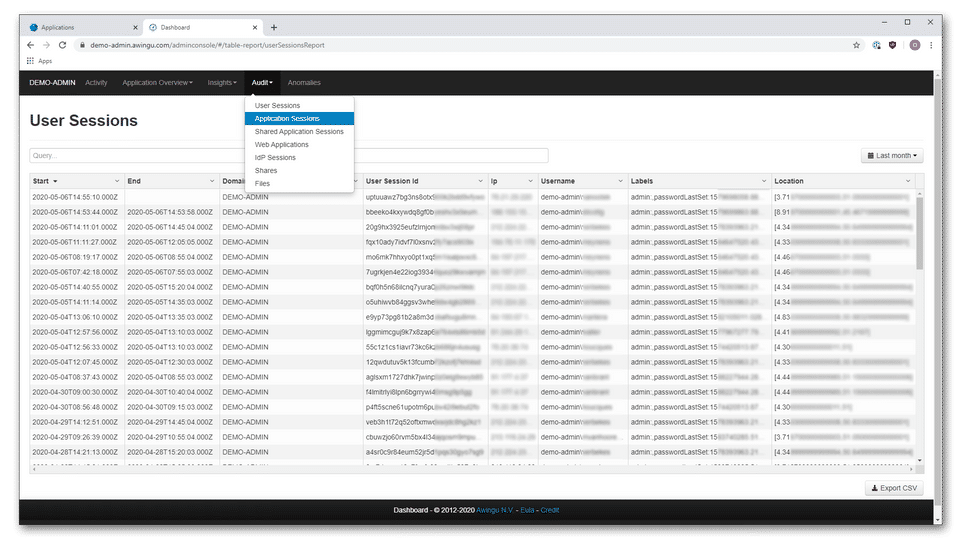Viewport: 960px width, 540px height.
Task: Click the shield extension icon
Action: (x=893, y=45)
